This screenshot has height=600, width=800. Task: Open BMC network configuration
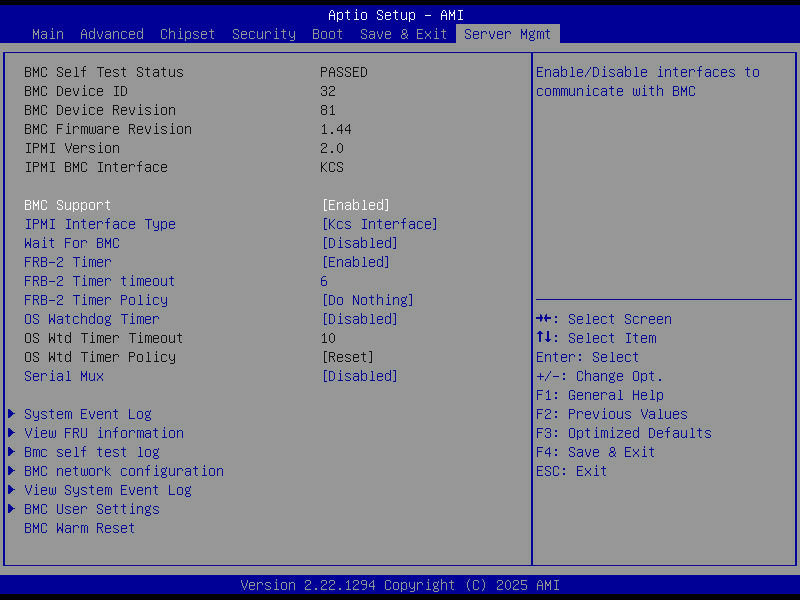point(123,470)
